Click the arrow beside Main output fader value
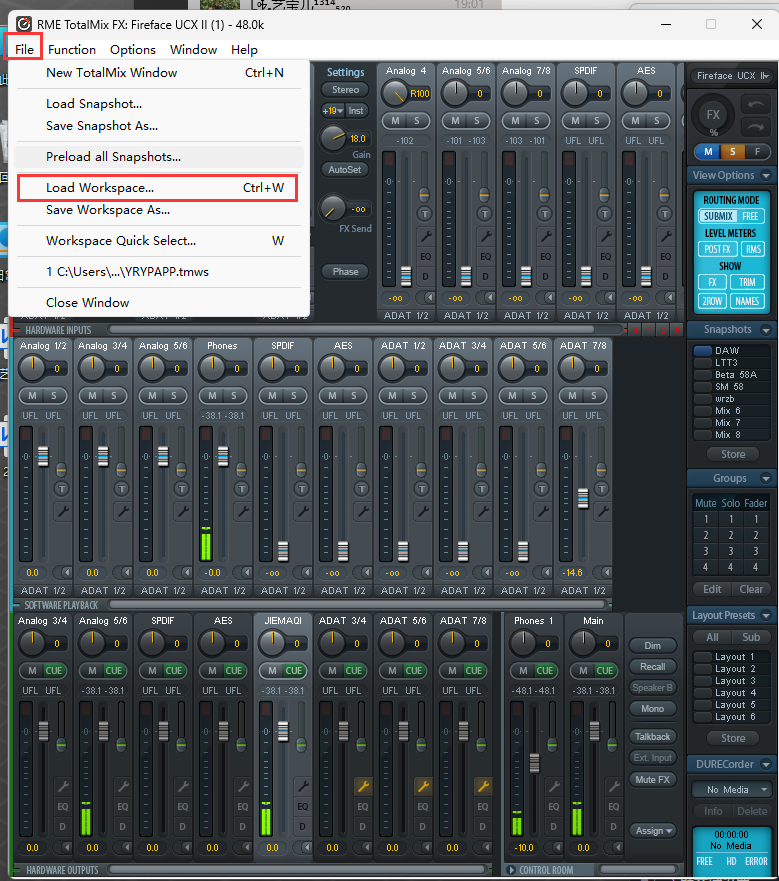Screen dimensions: 779x881 click(x=618, y=847)
